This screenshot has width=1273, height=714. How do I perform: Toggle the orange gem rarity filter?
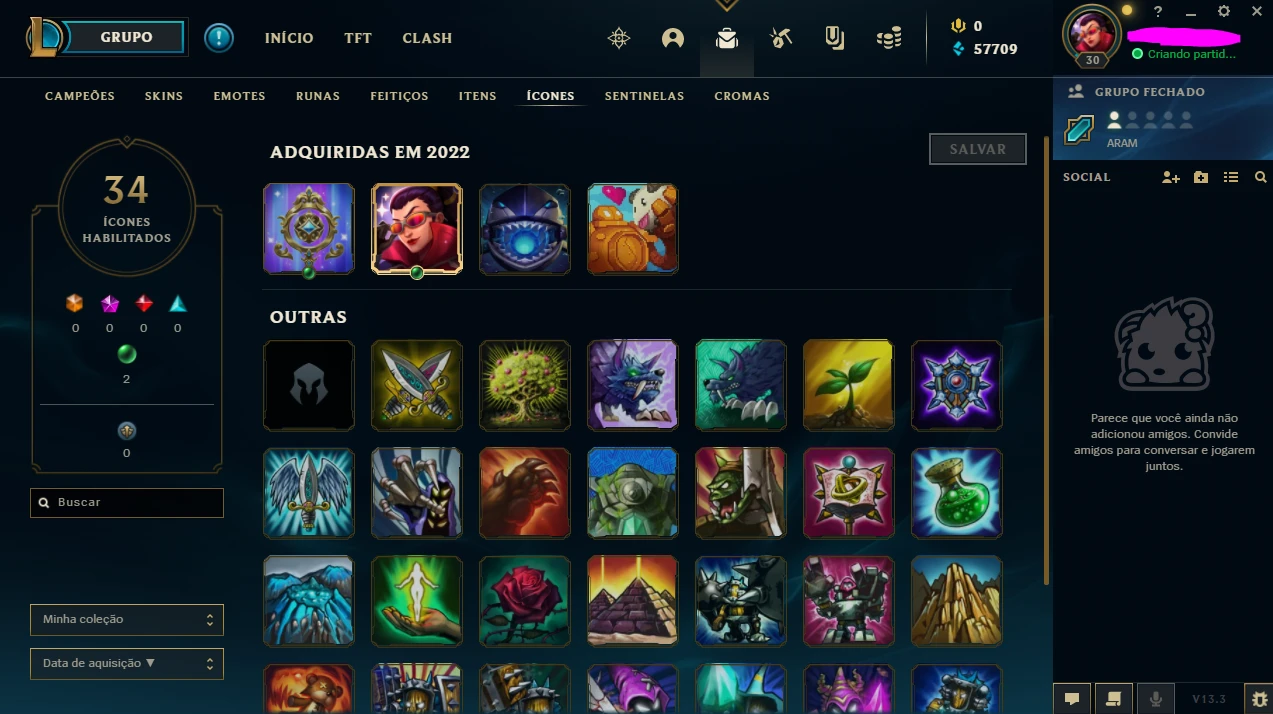pyautogui.click(x=75, y=304)
